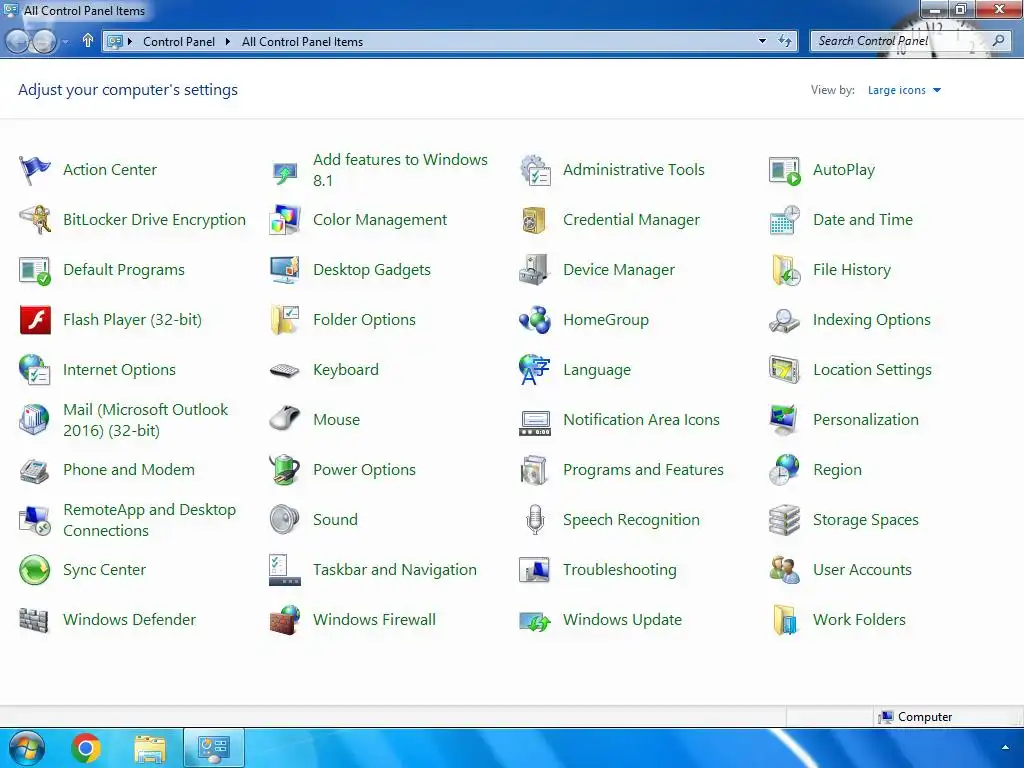The width and height of the screenshot is (1024, 768).
Task: Click the Mouse icon
Action: pyautogui.click(x=285, y=420)
